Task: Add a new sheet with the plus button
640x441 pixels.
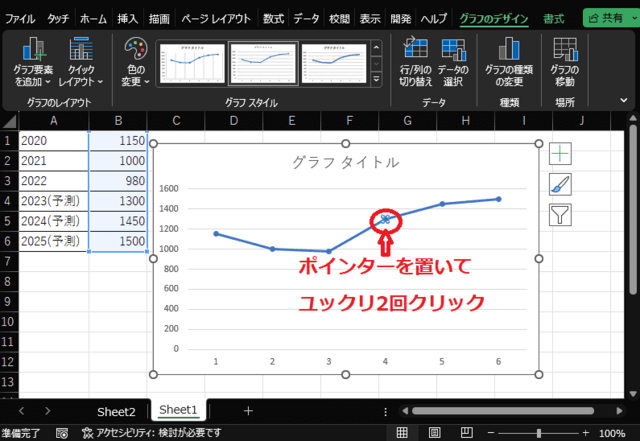Action: coord(248,410)
